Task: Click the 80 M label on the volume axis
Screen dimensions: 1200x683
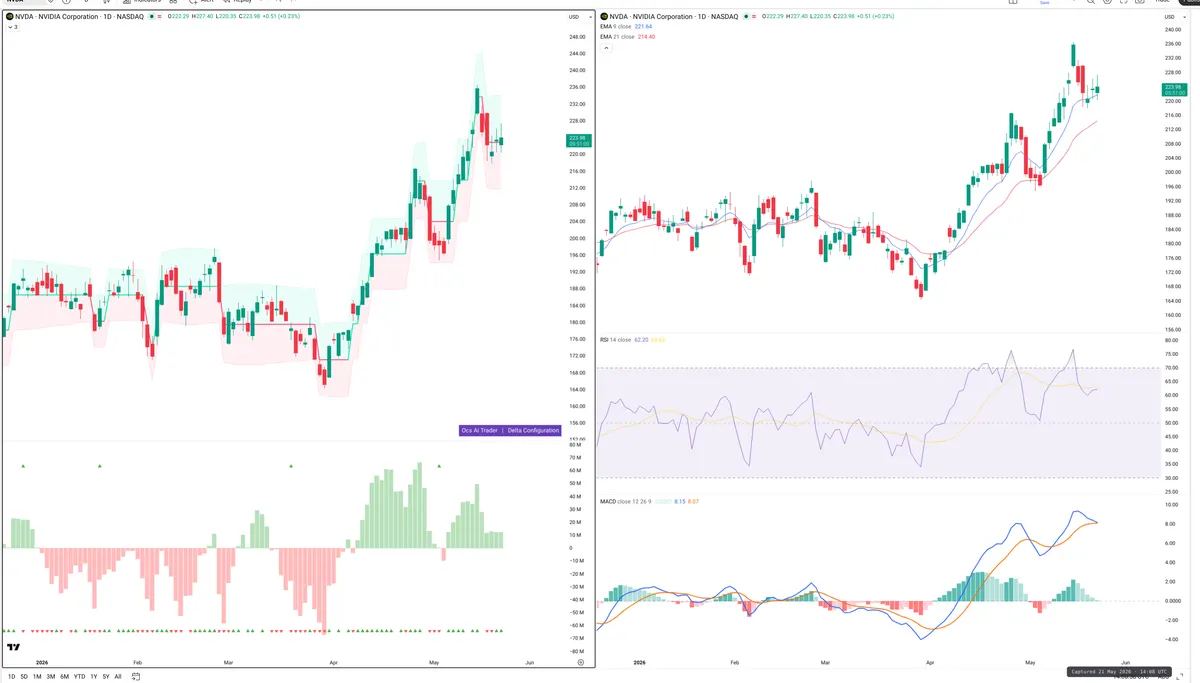Action: click(x=575, y=444)
